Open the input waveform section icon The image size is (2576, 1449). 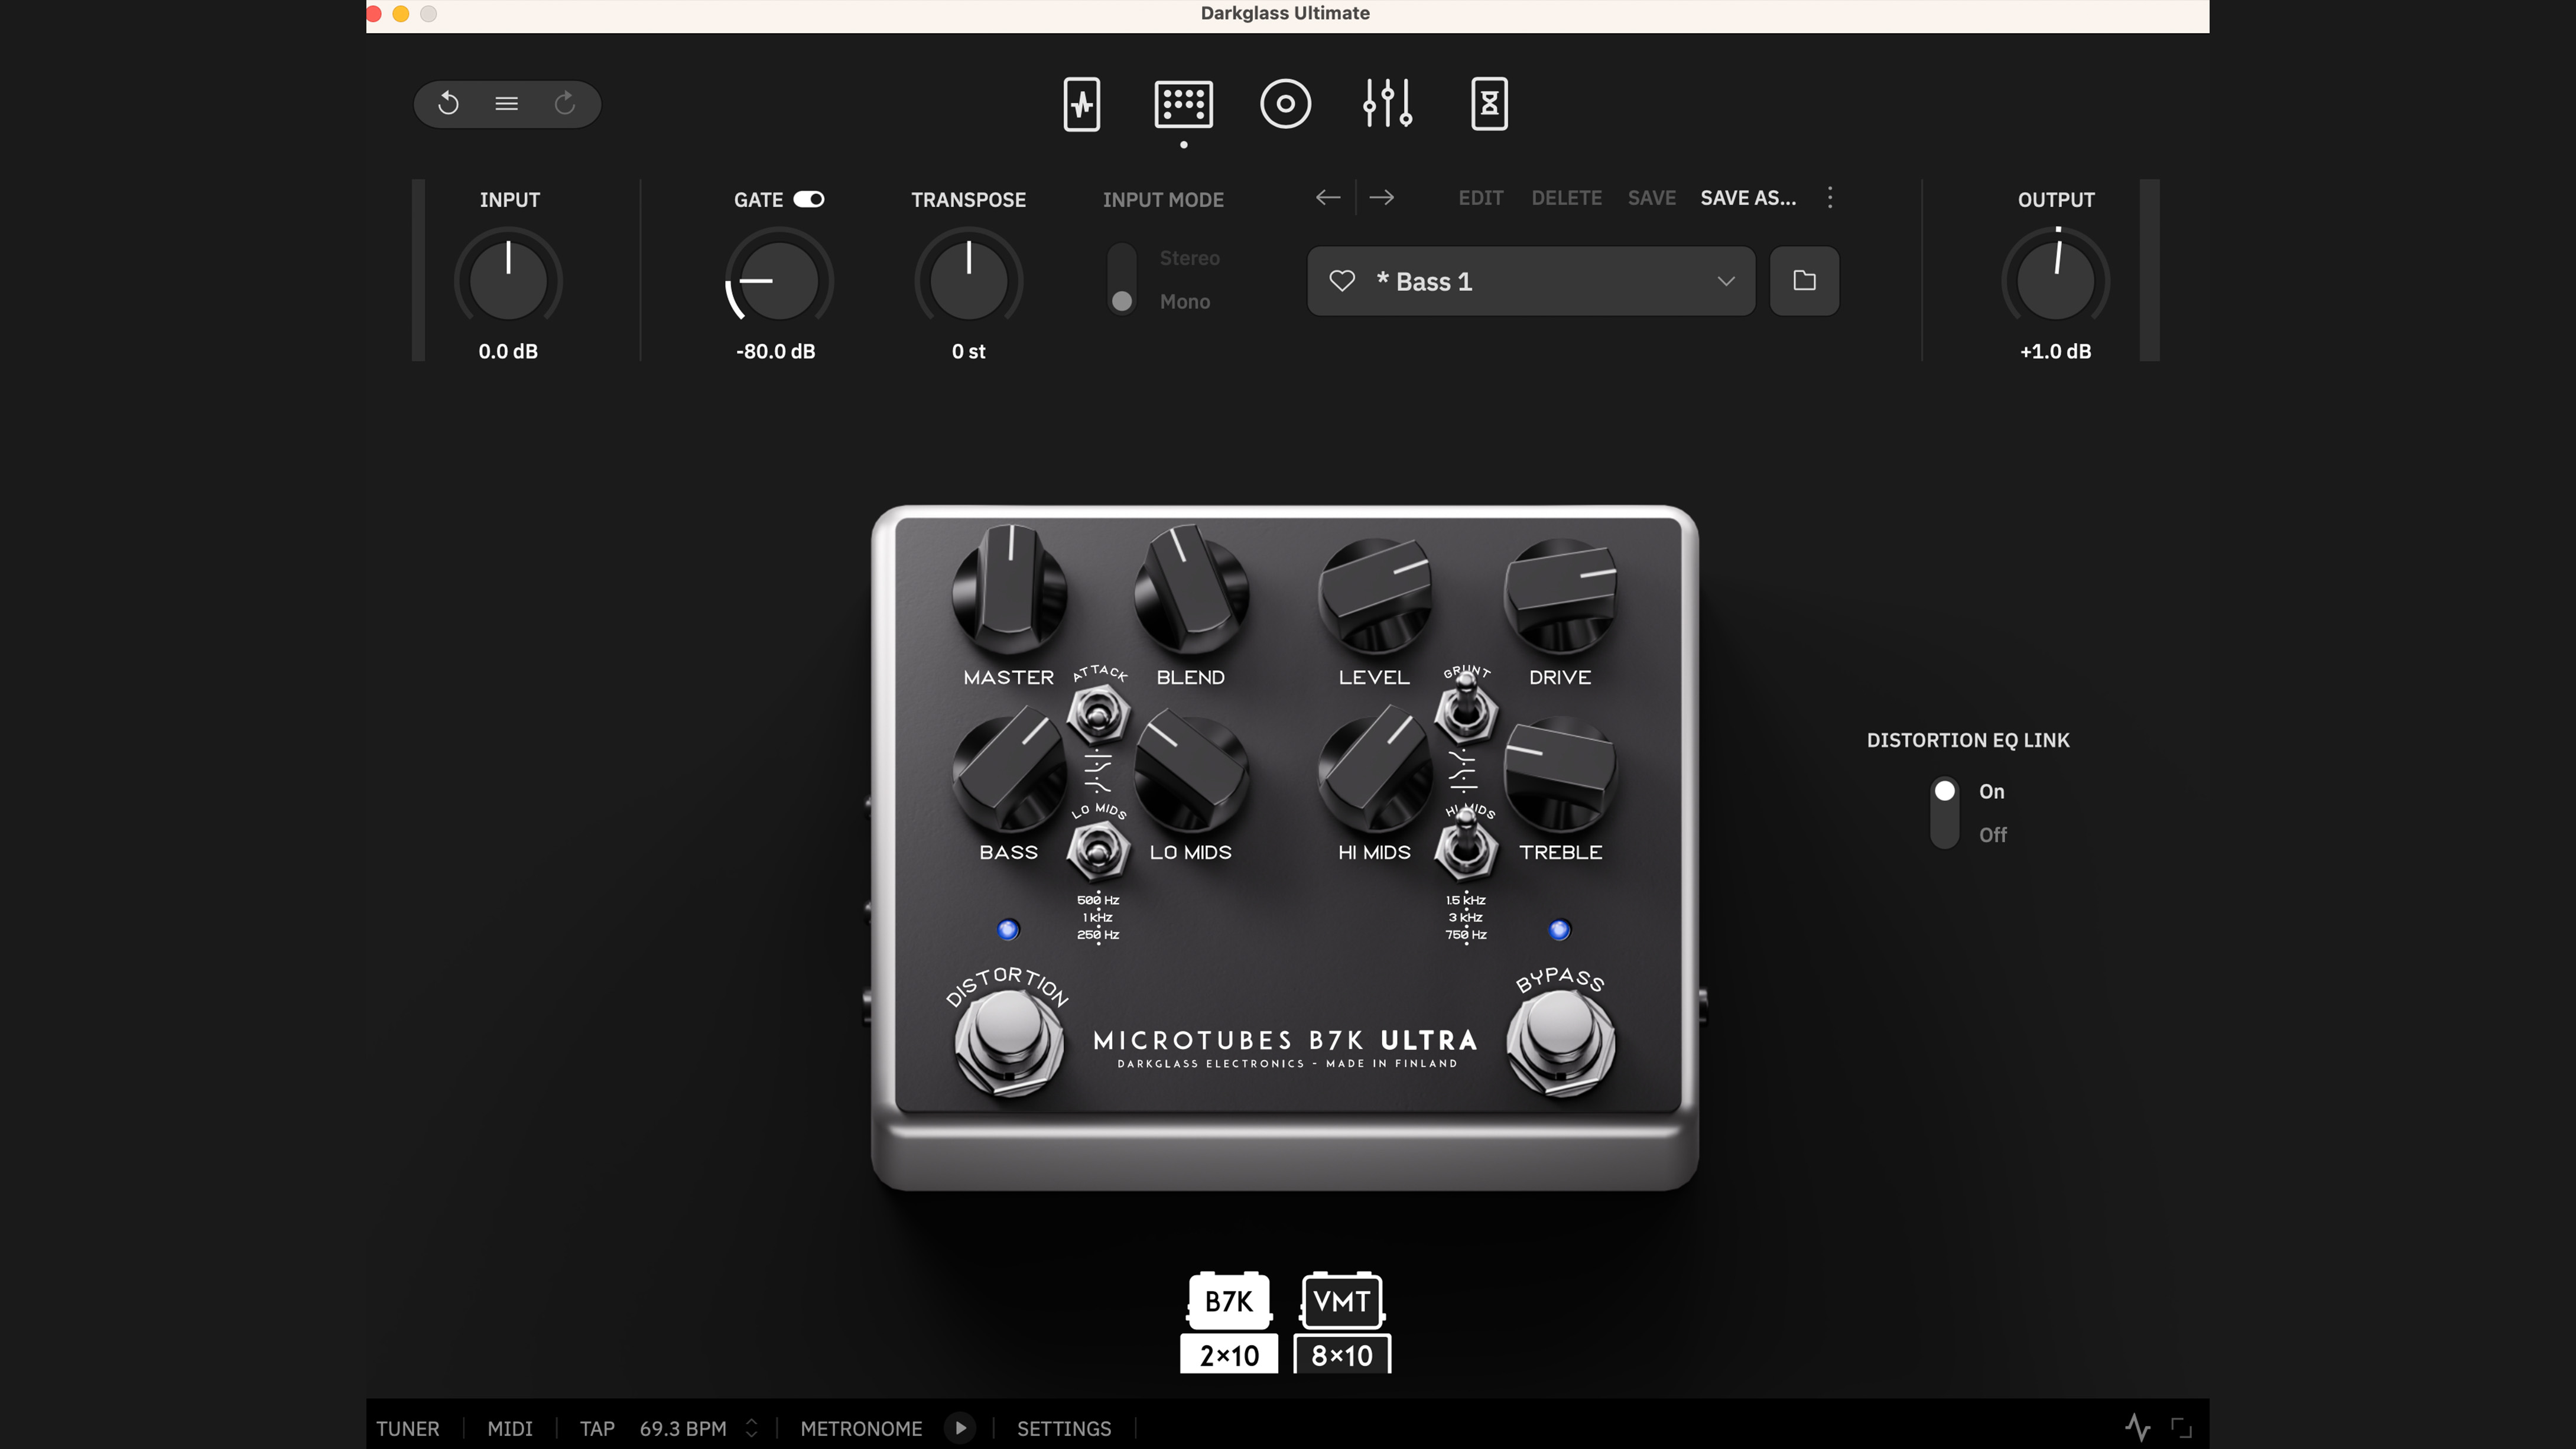(1081, 104)
